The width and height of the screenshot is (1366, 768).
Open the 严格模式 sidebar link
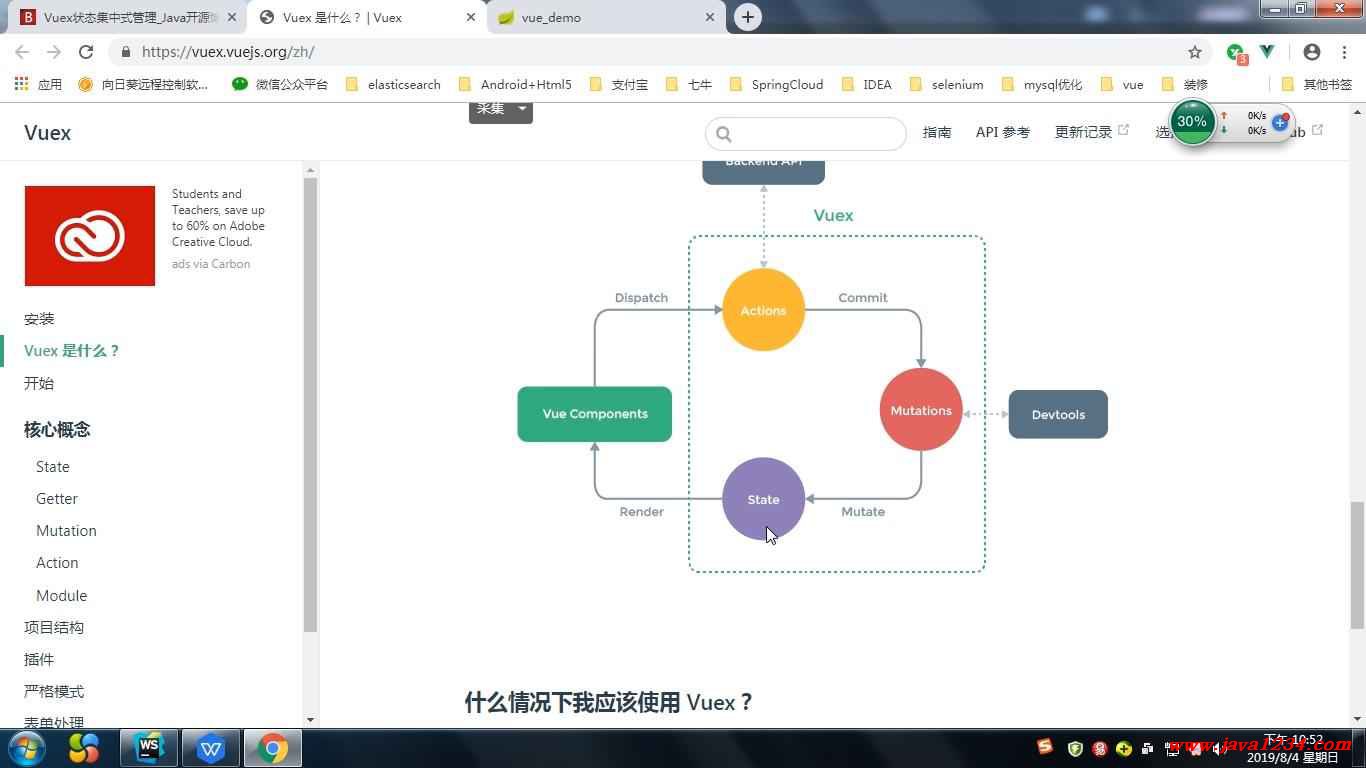(x=54, y=691)
